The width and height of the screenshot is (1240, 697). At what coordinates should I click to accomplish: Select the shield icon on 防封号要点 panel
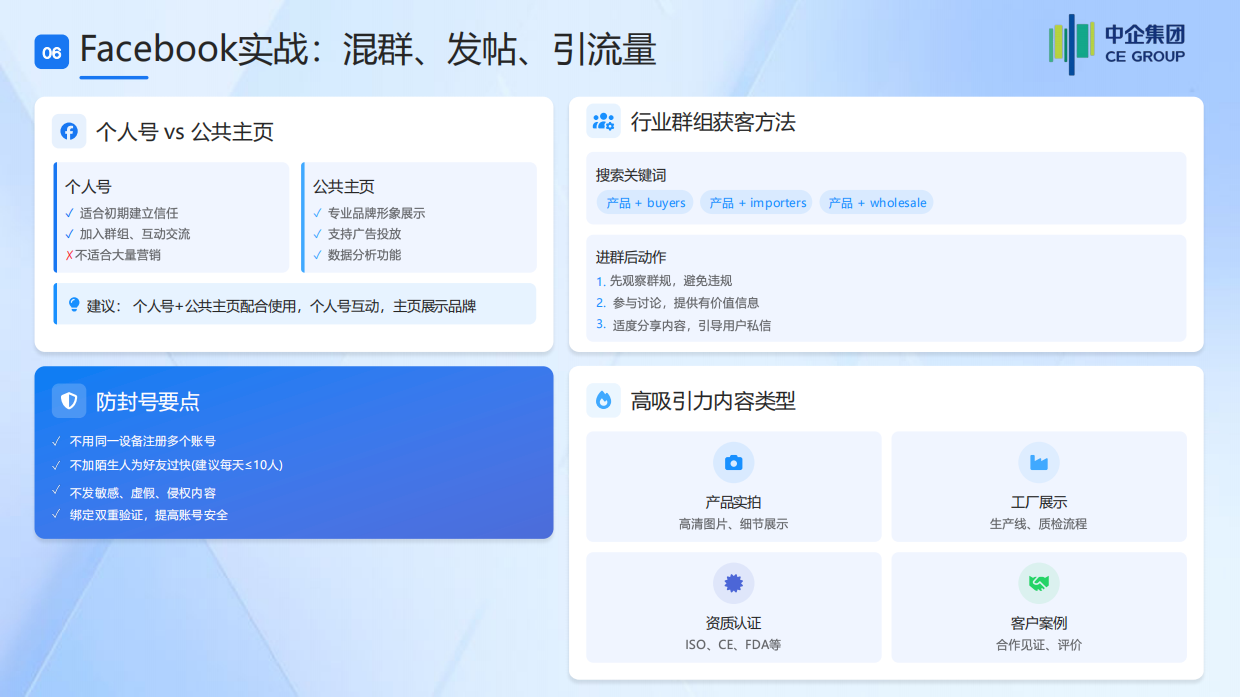click(68, 400)
